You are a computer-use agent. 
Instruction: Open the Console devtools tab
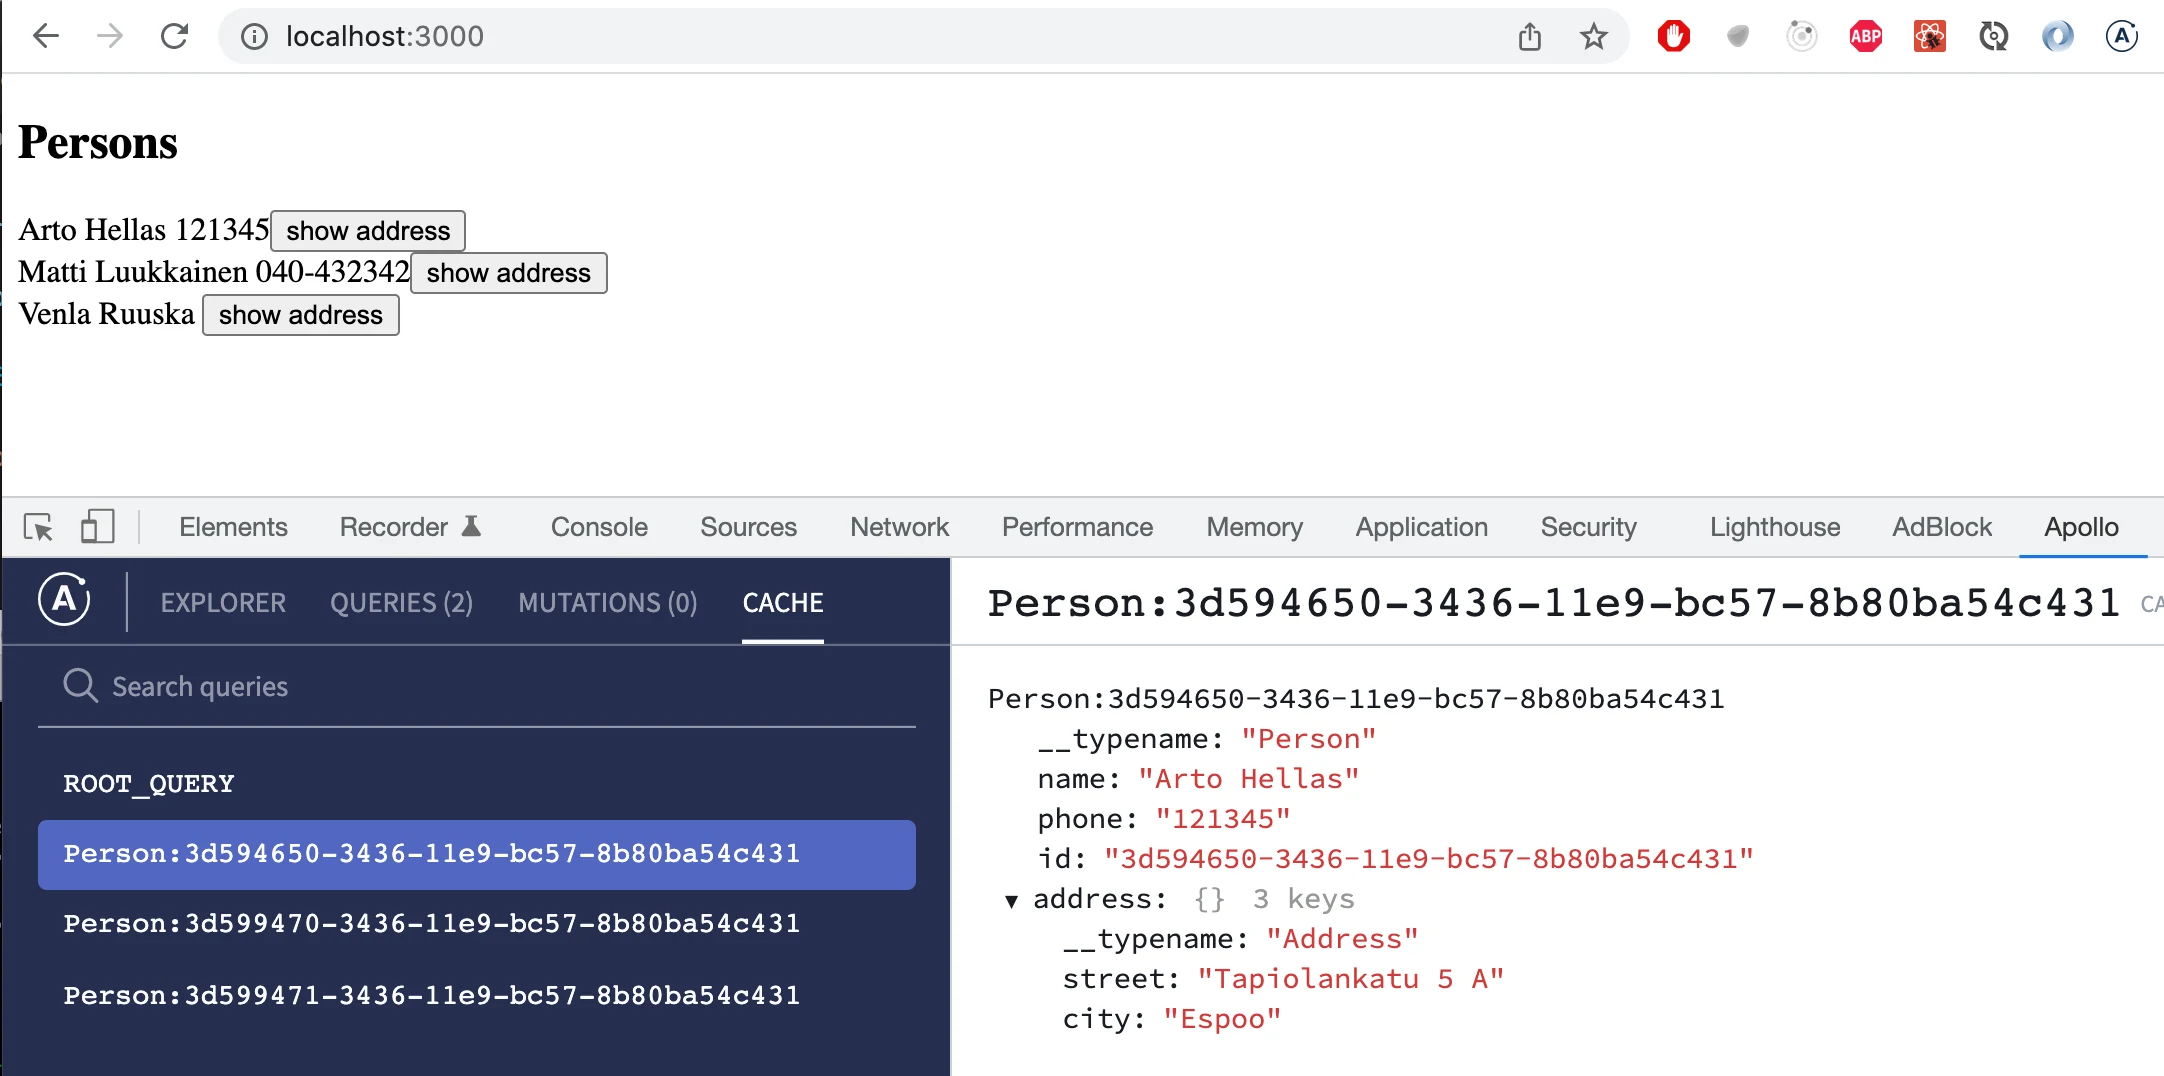[x=599, y=527]
